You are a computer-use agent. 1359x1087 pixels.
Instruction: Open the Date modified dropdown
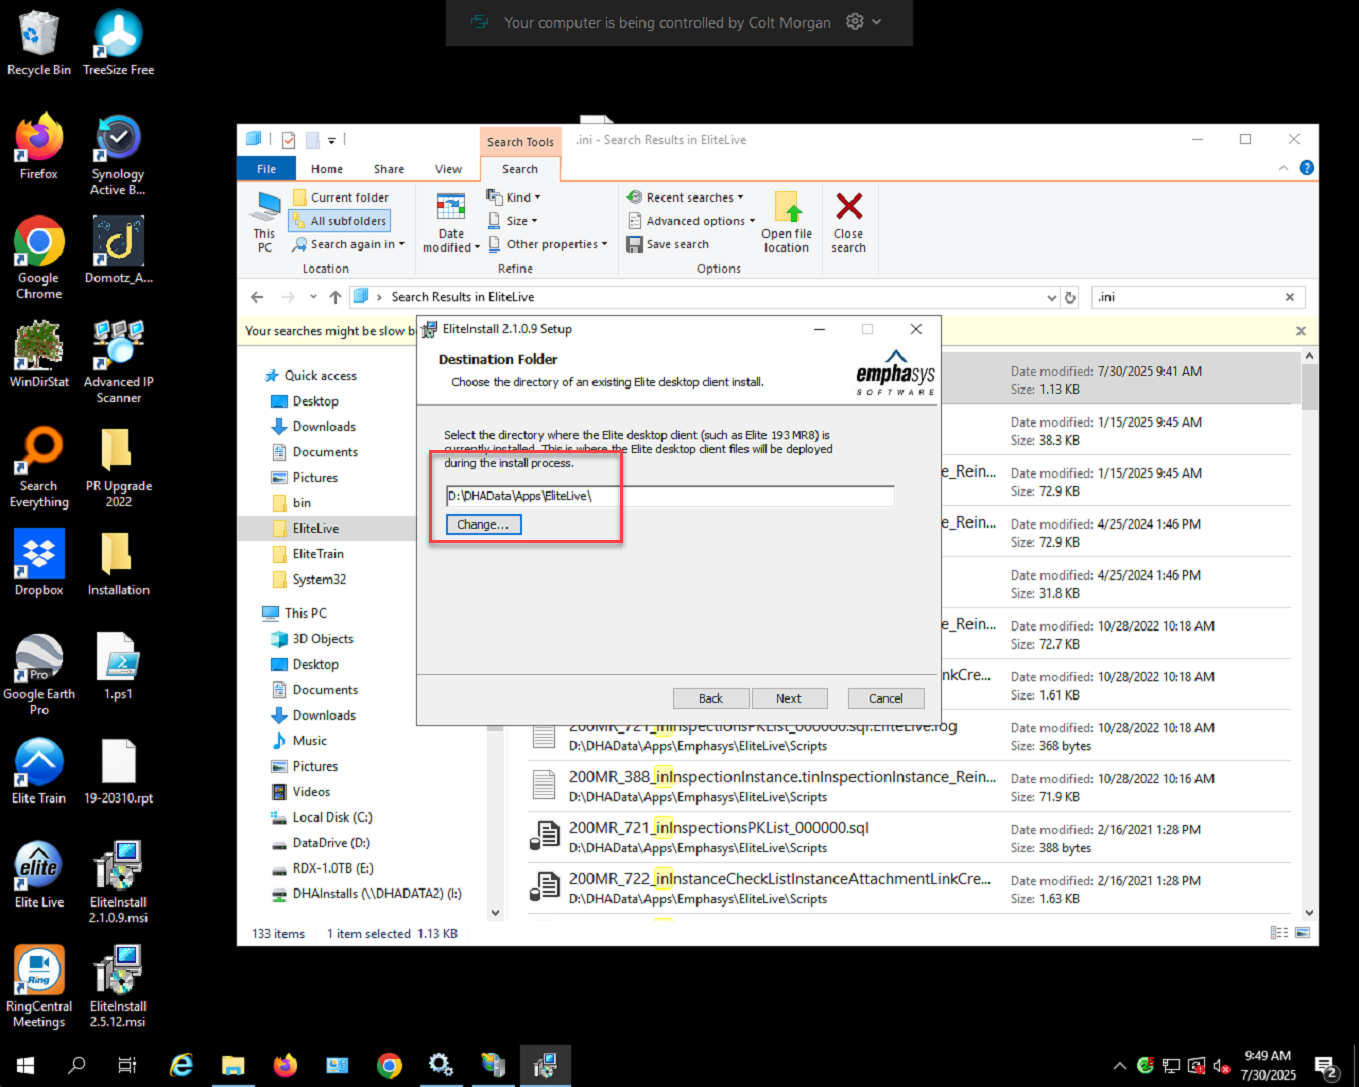point(451,222)
